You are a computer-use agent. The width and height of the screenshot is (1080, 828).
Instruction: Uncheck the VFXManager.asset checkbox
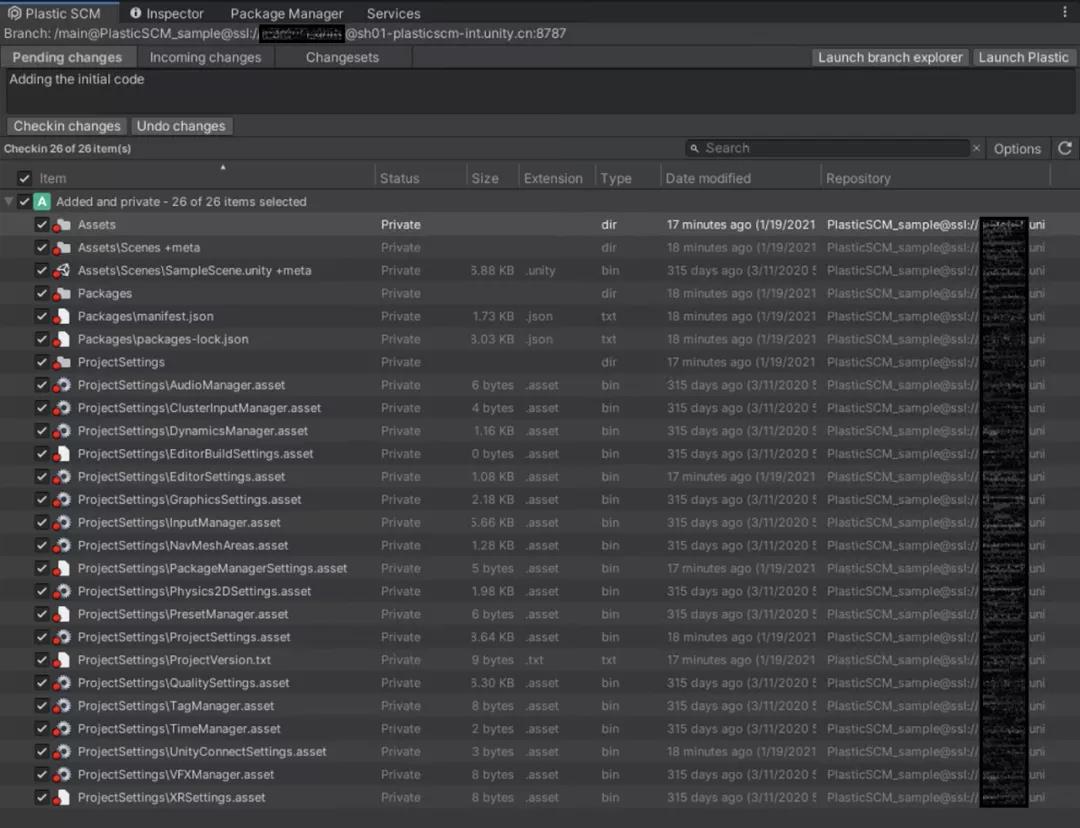[x=41, y=774]
